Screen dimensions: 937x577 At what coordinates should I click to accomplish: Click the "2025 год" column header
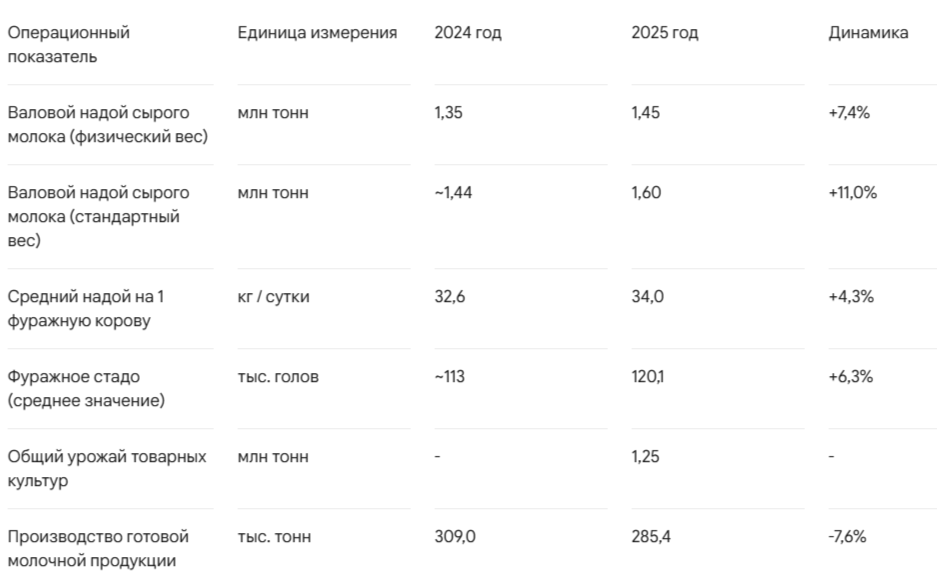click(665, 32)
